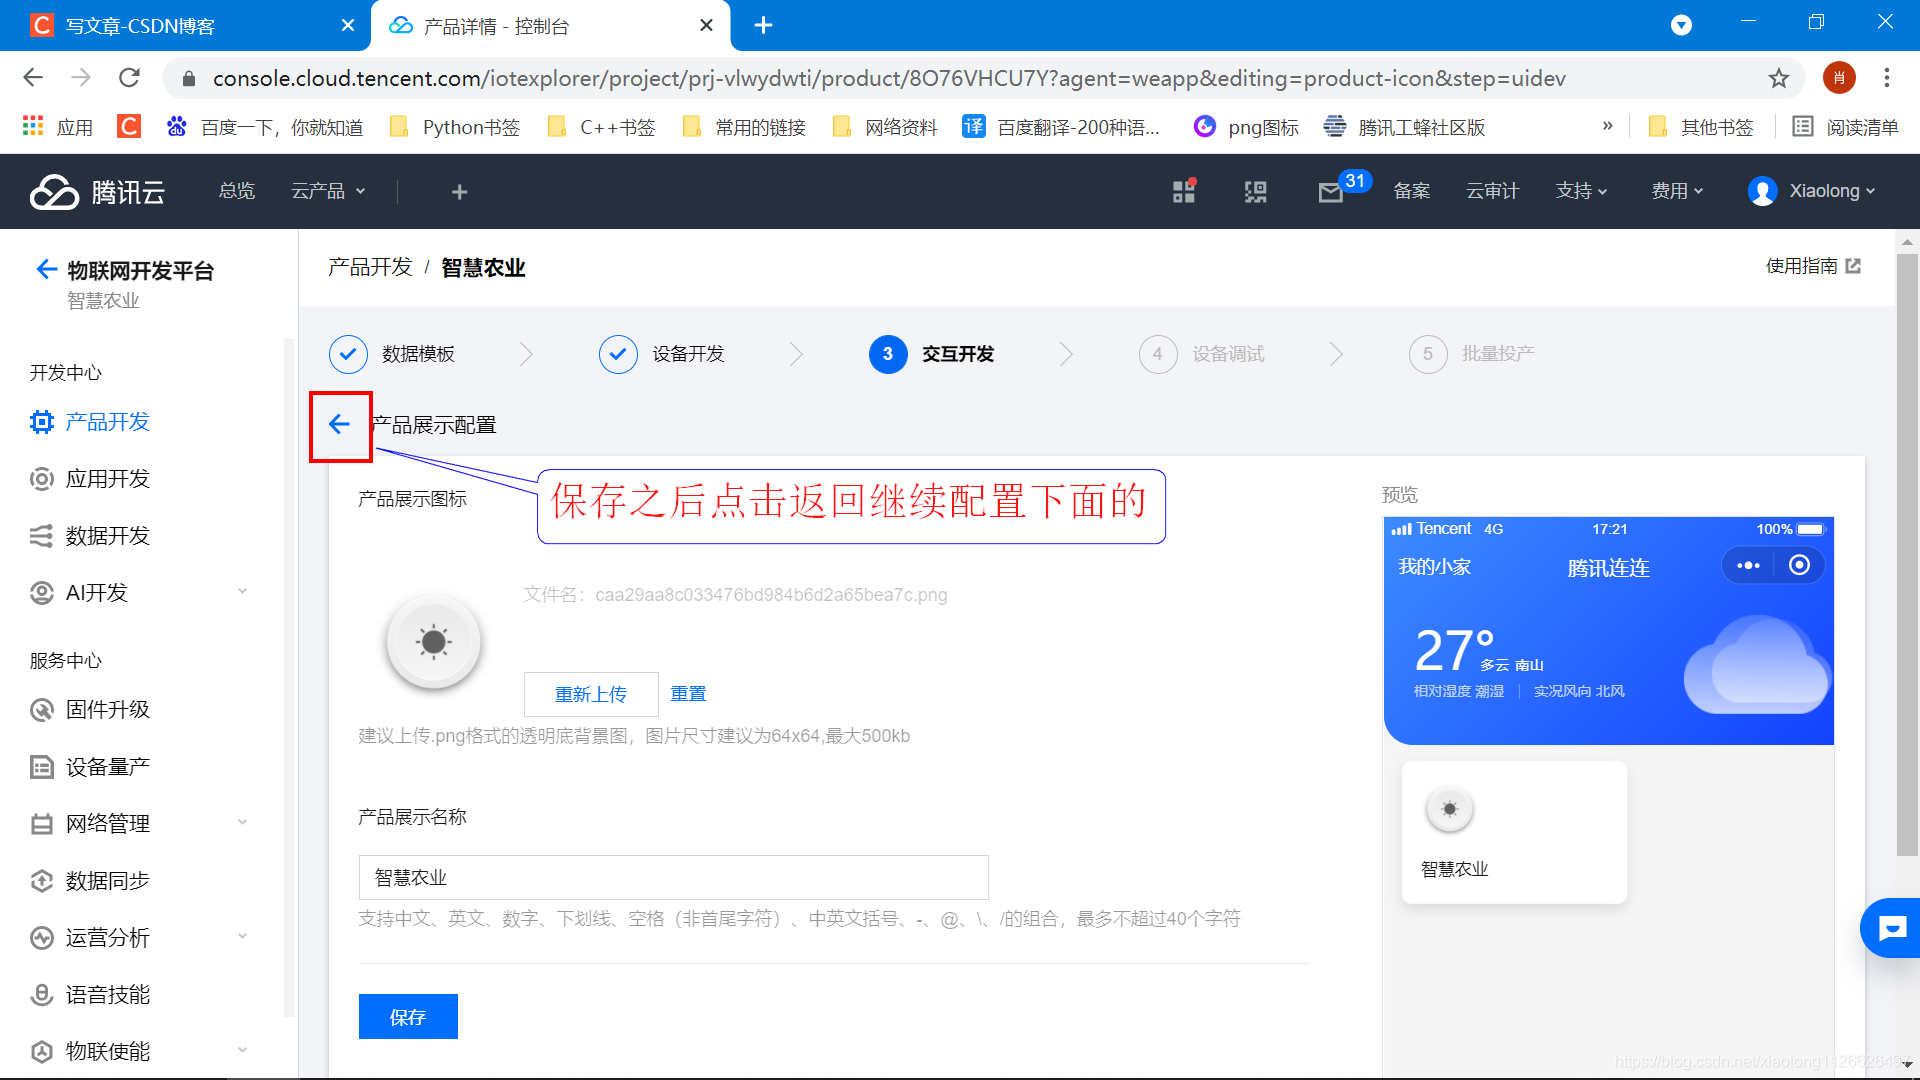Viewport: 1920px width, 1080px height.
Task: Click the plus icon in navigation bar
Action: click(x=459, y=192)
